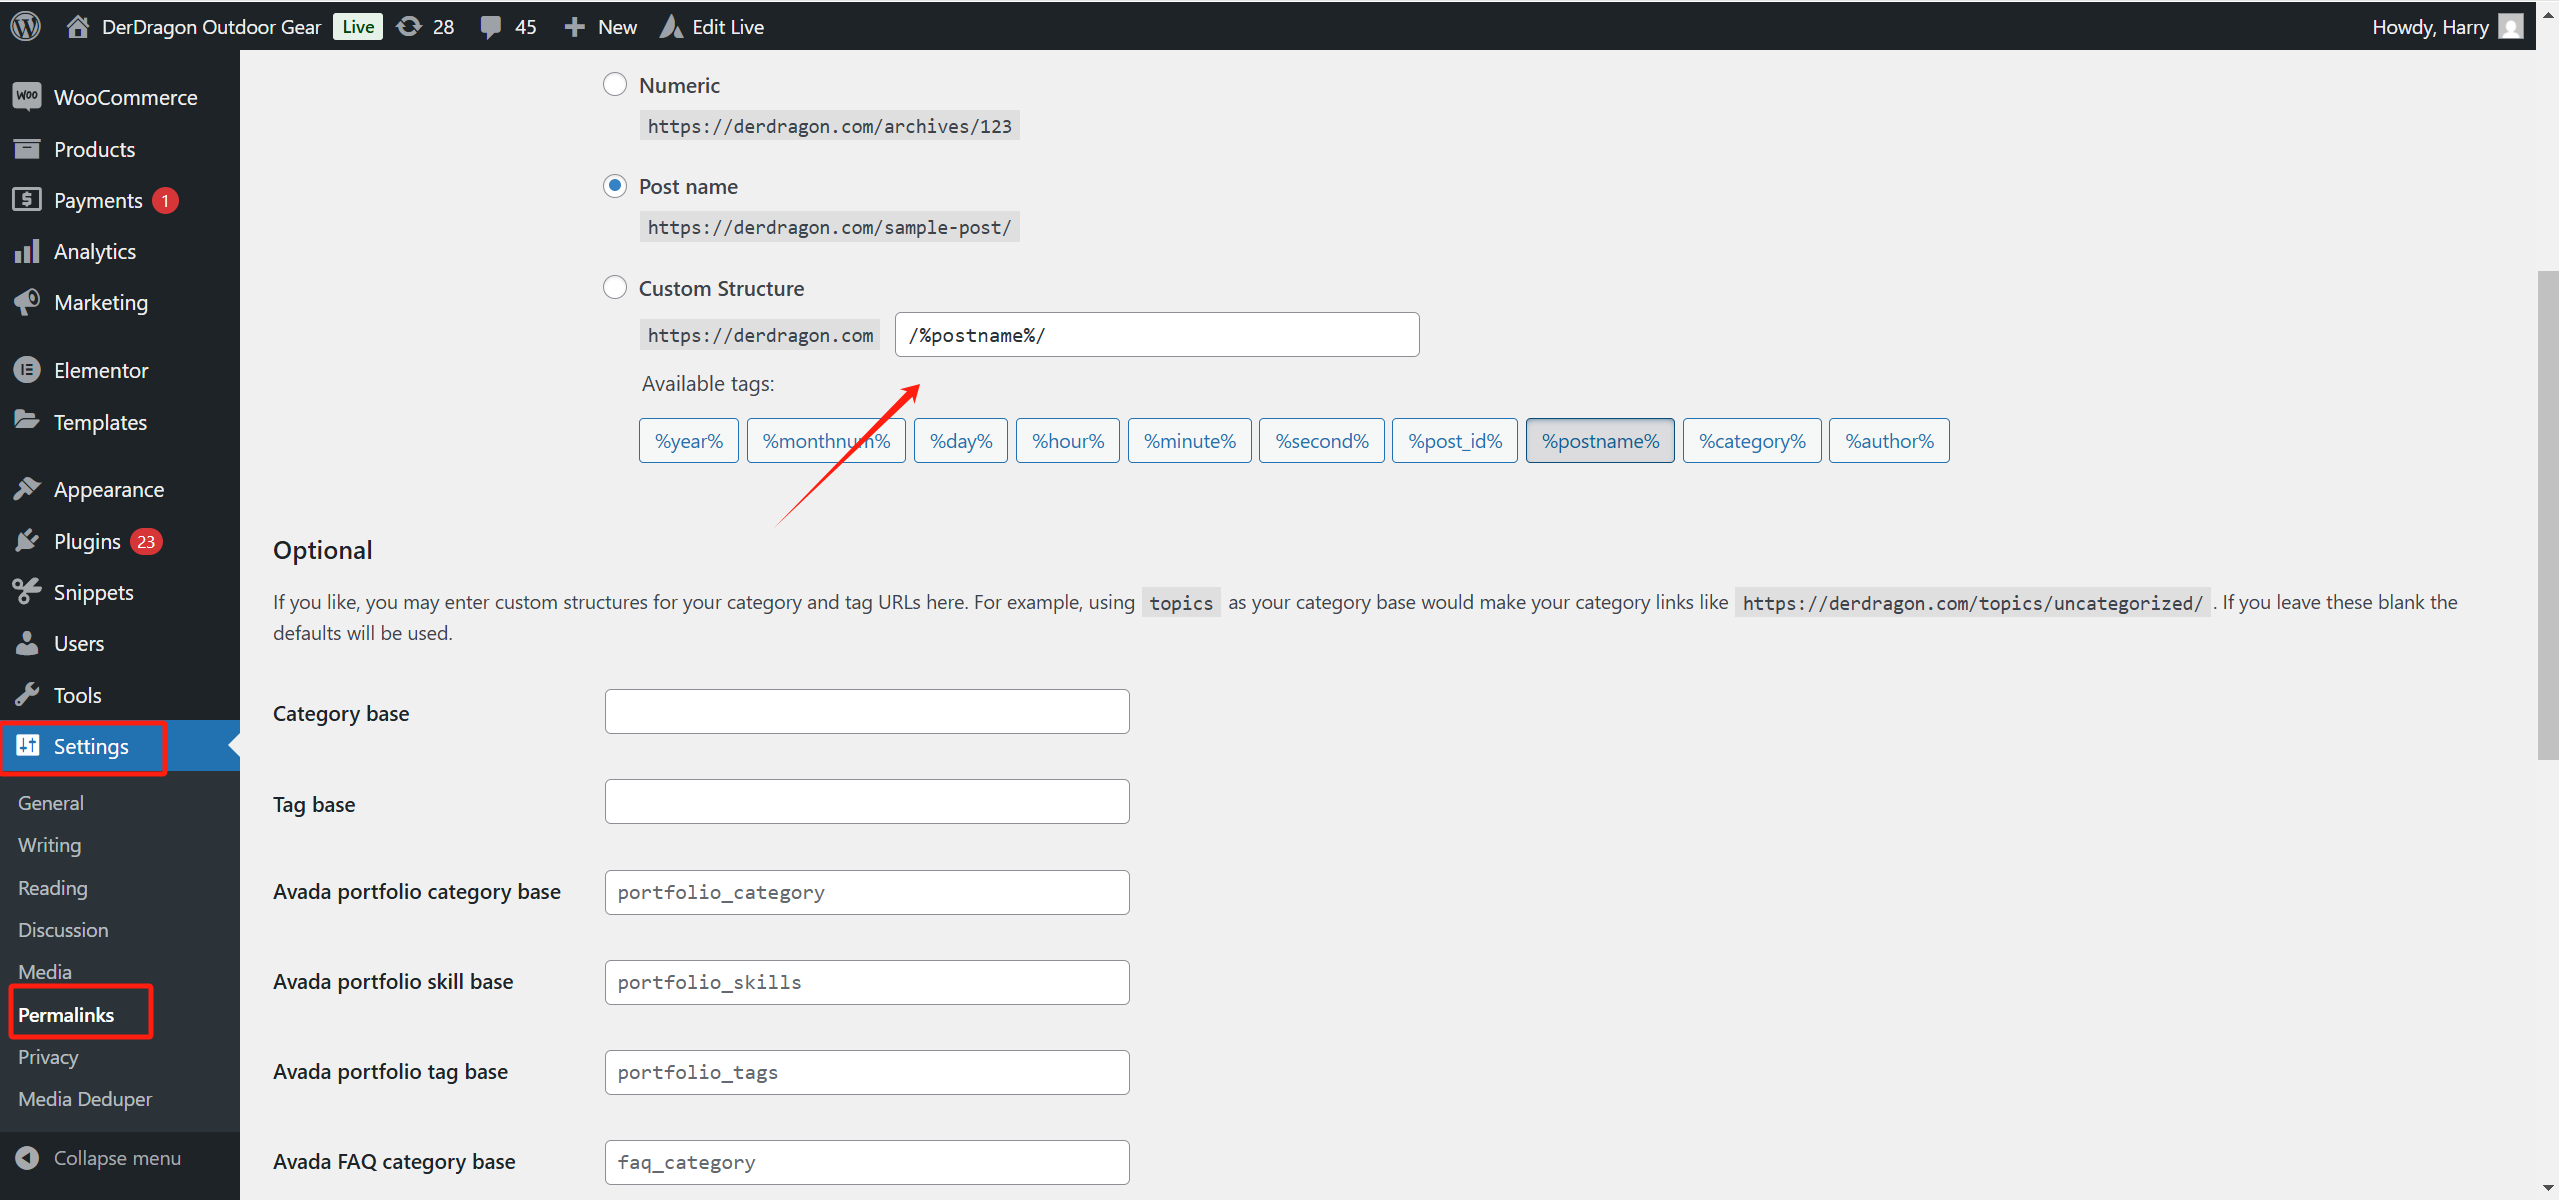Focus the Tag base input field
Screen dimensions: 2559x1200
point(867,801)
